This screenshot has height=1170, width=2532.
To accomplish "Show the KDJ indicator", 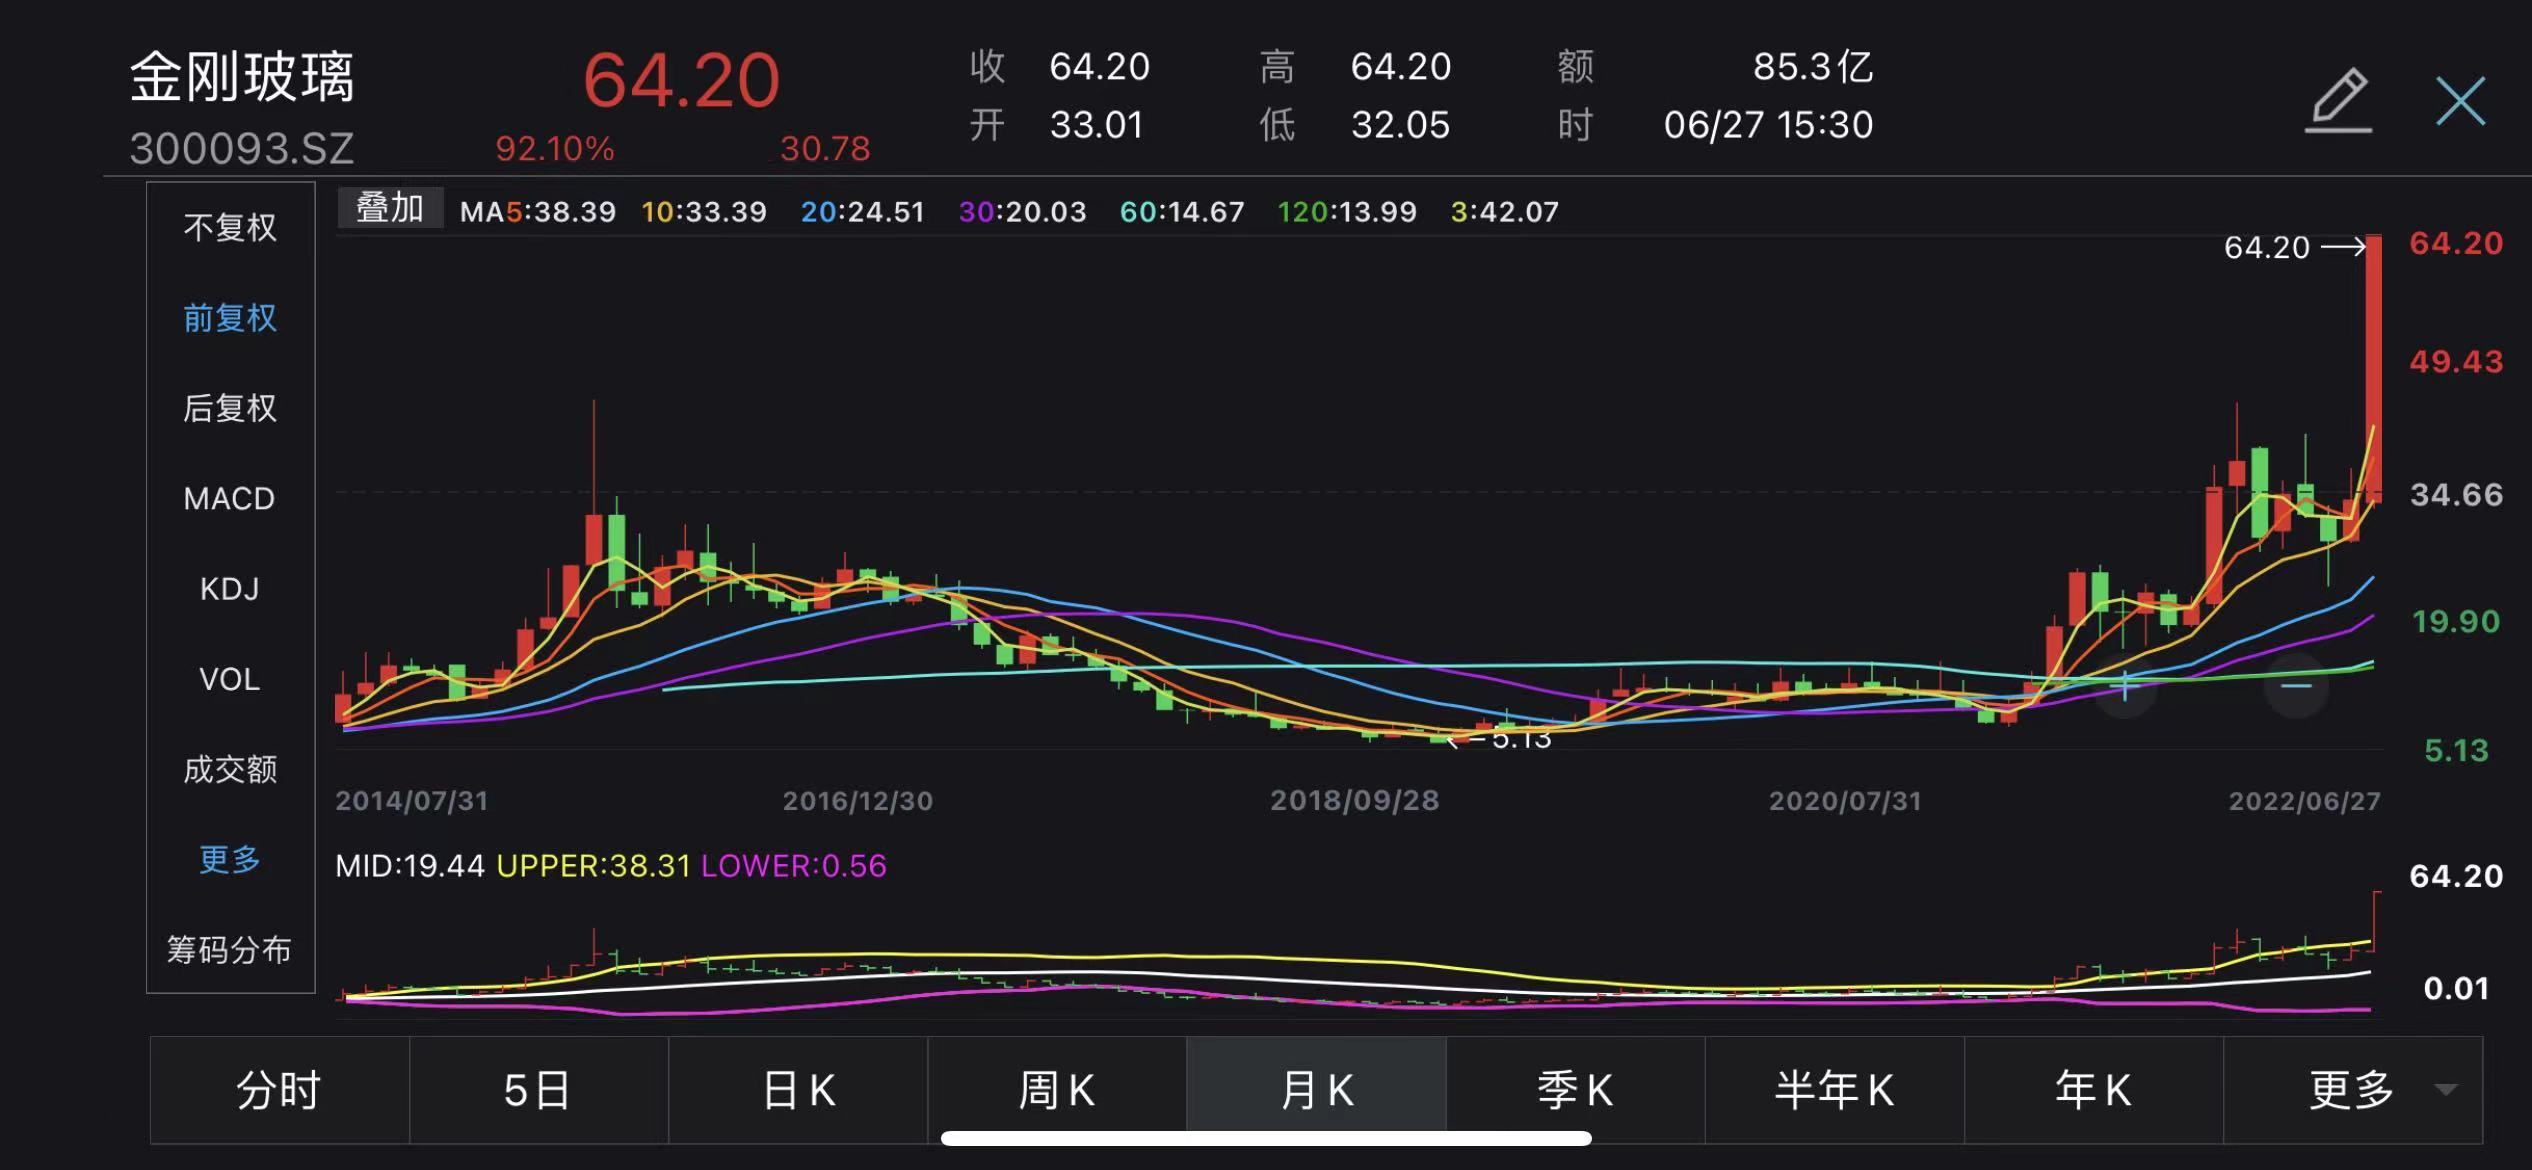I will coord(229,589).
